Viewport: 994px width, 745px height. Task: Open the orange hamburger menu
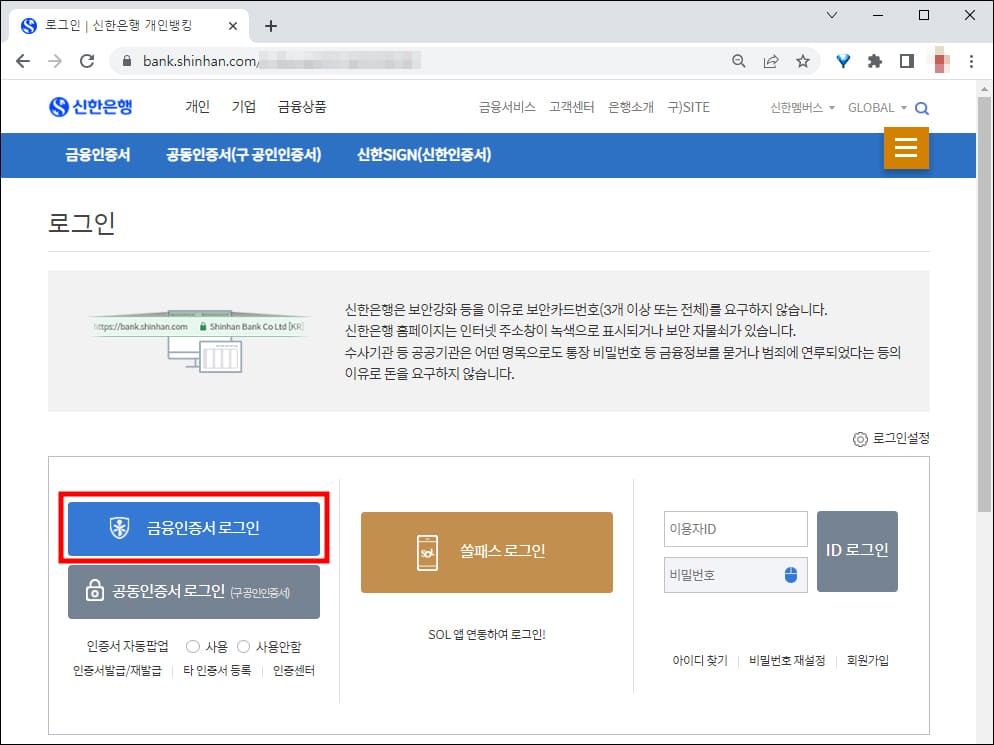tap(905, 147)
